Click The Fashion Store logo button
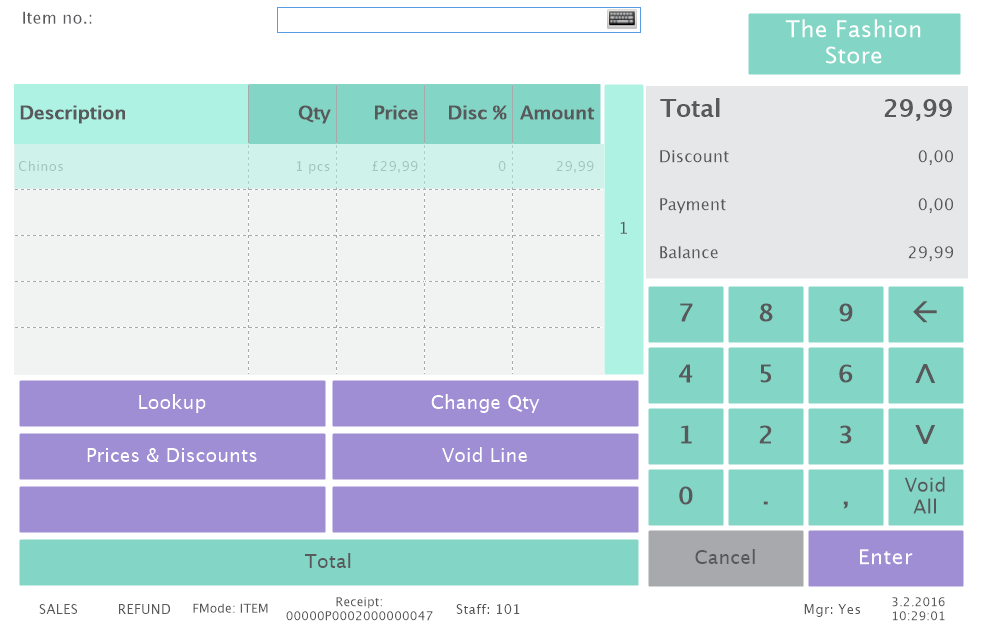The height and width of the screenshot is (641, 984). pos(854,43)
